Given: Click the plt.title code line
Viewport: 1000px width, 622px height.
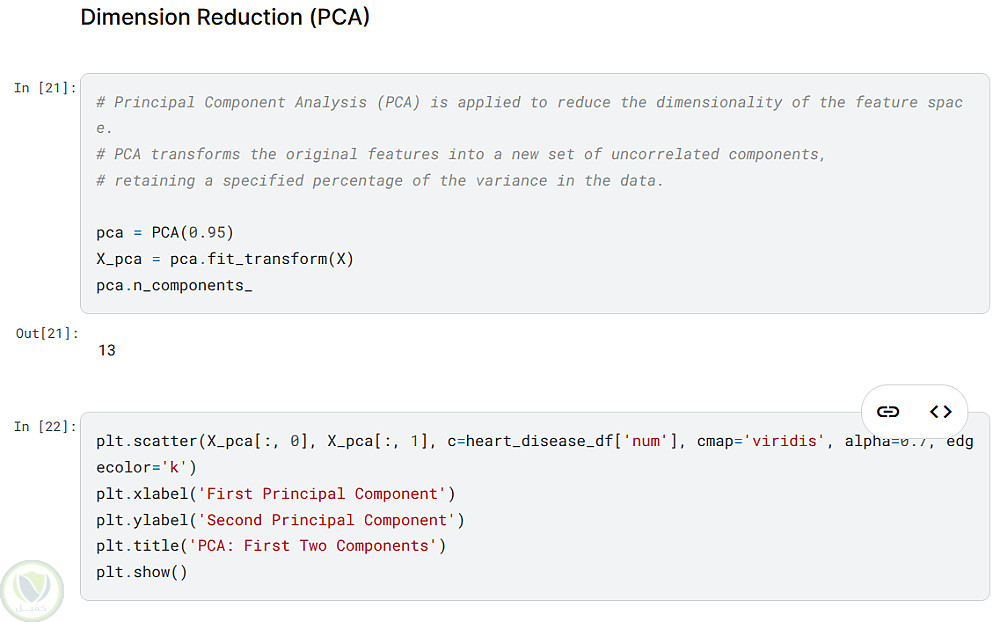Looking at the screenshot, I should (x=270, y=546).
